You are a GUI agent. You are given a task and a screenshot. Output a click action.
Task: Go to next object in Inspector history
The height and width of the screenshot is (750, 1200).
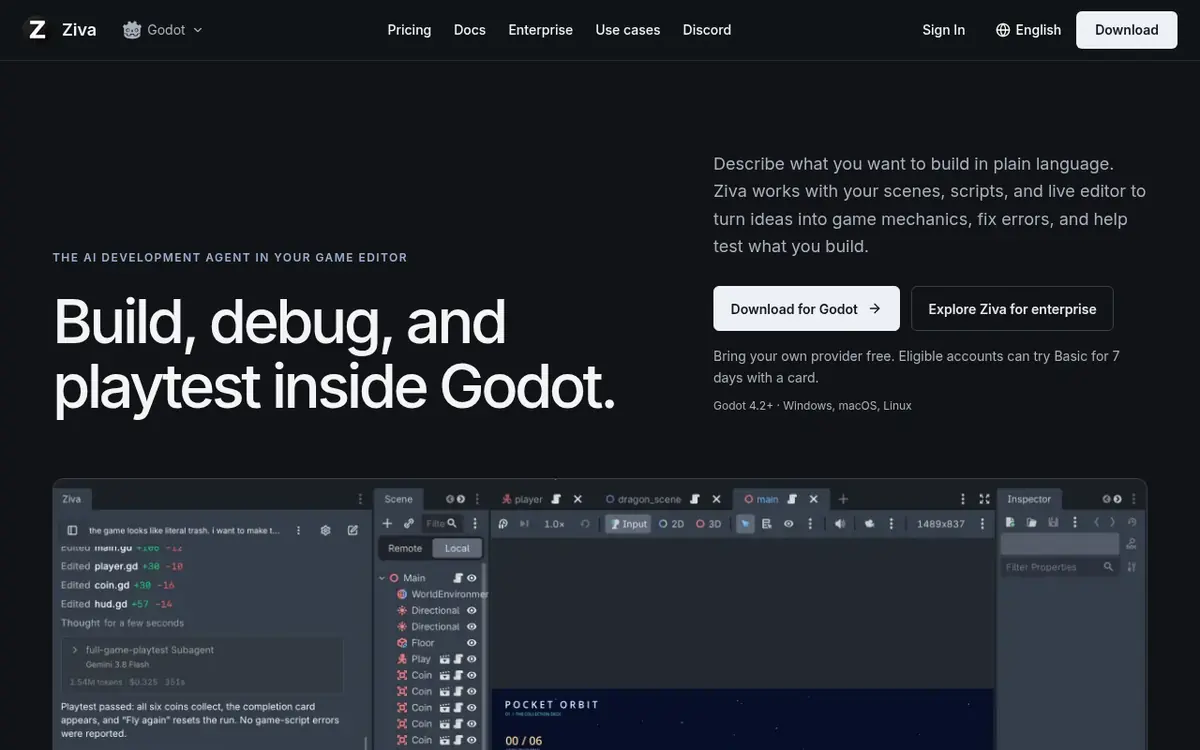point(1112,522)
